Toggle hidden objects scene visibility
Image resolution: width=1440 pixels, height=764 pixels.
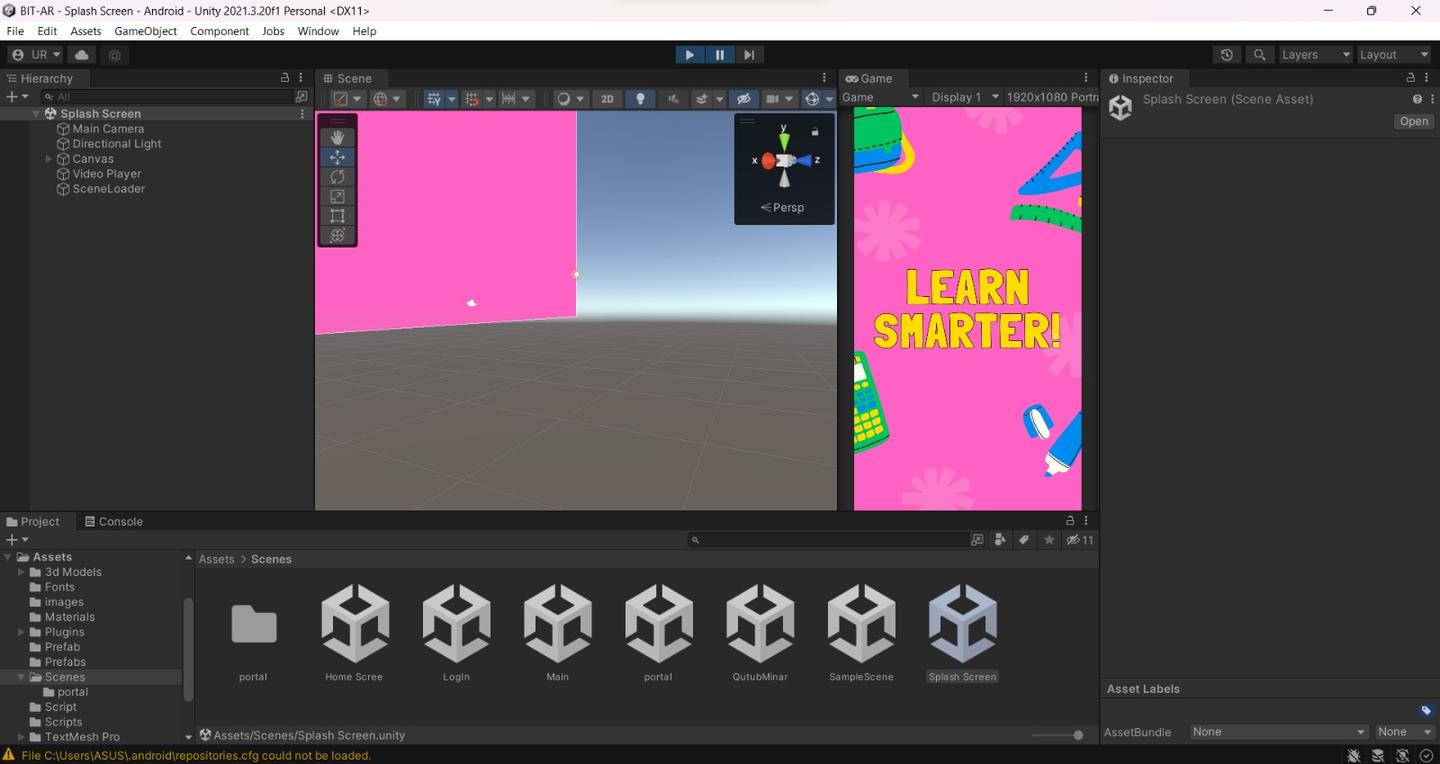click(x=743, y=98)
